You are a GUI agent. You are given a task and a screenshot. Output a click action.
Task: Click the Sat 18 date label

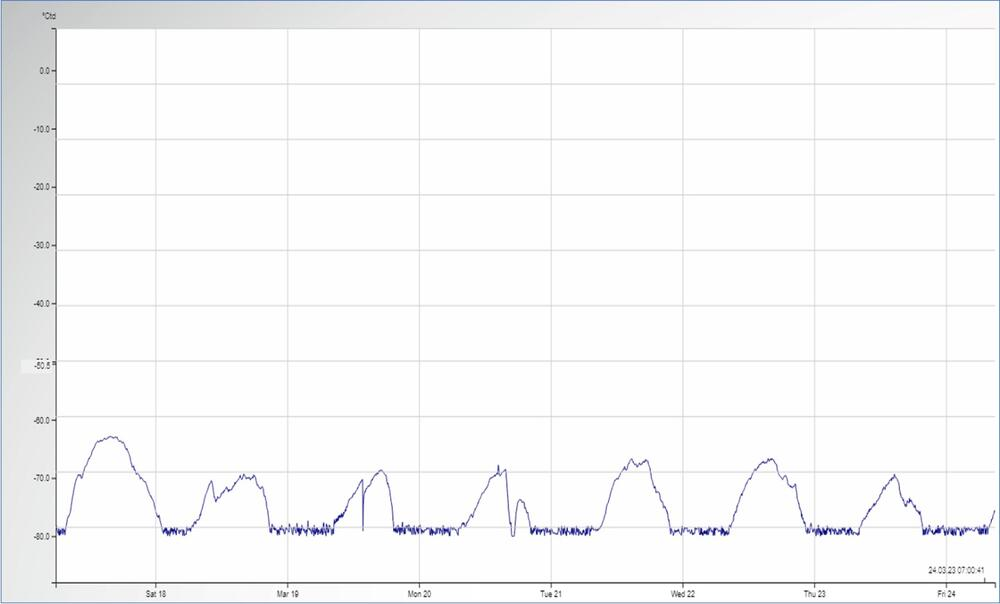155,594
